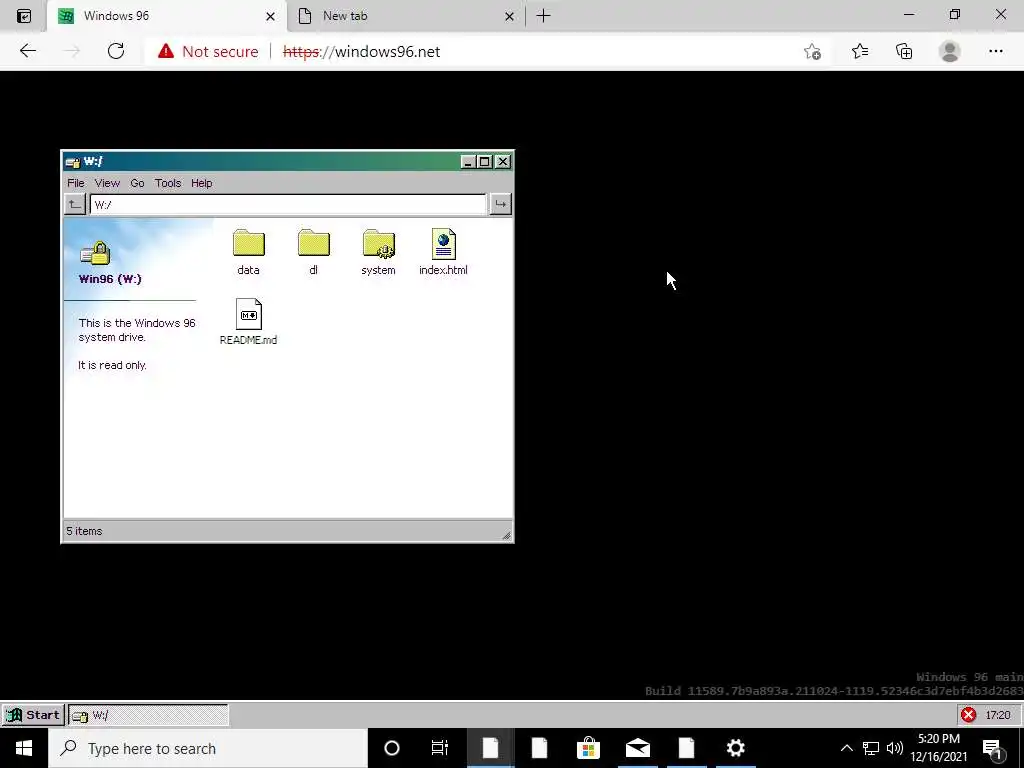Close the New tab
This screenshot has width=1024, height=768.
click(x=509, y=16)
